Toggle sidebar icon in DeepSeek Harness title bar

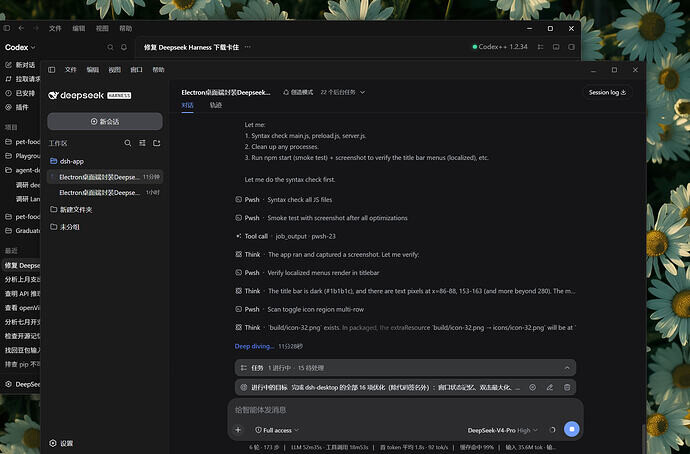tap(51, 70)
